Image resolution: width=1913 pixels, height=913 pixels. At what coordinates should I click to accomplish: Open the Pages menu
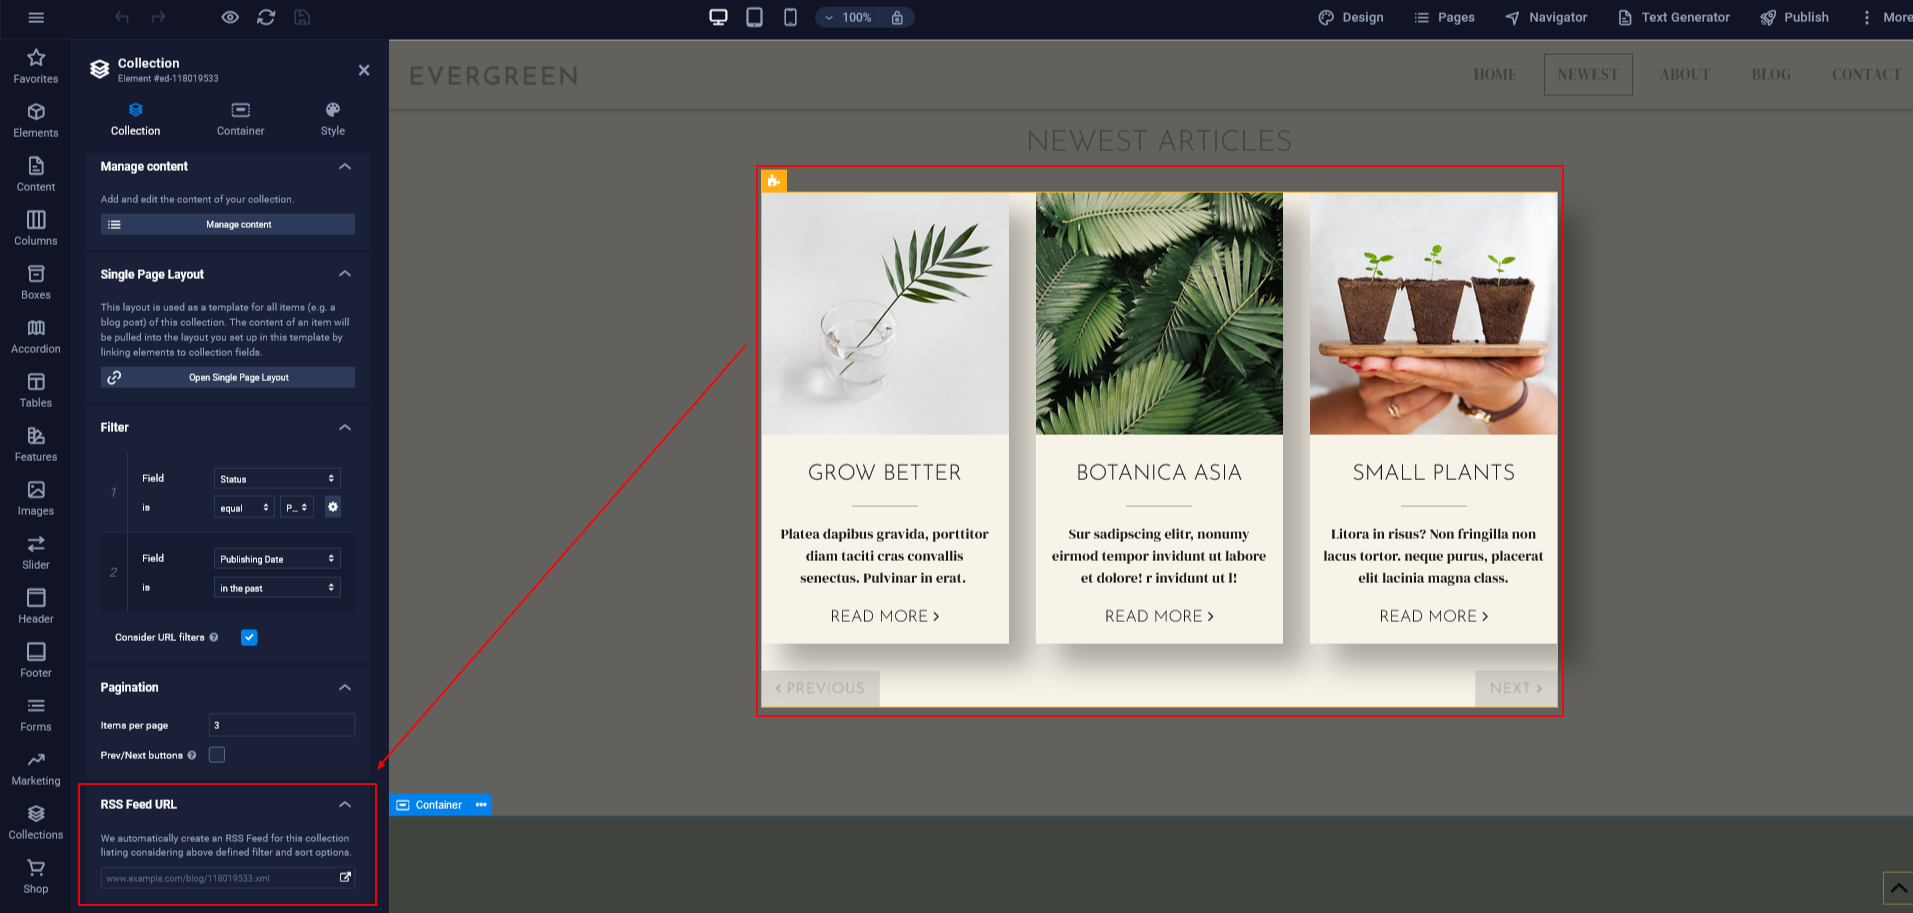point(1444,17)
